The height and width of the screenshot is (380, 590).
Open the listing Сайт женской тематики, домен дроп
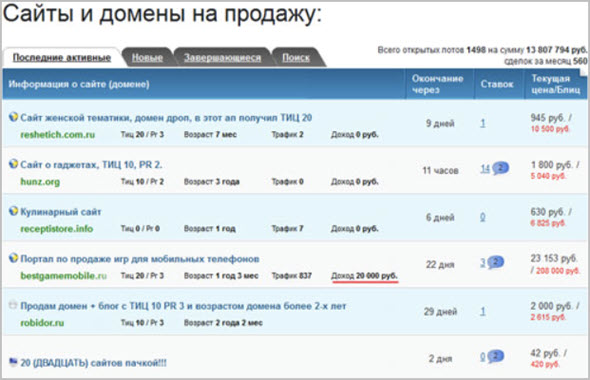(x=166, y=118)
